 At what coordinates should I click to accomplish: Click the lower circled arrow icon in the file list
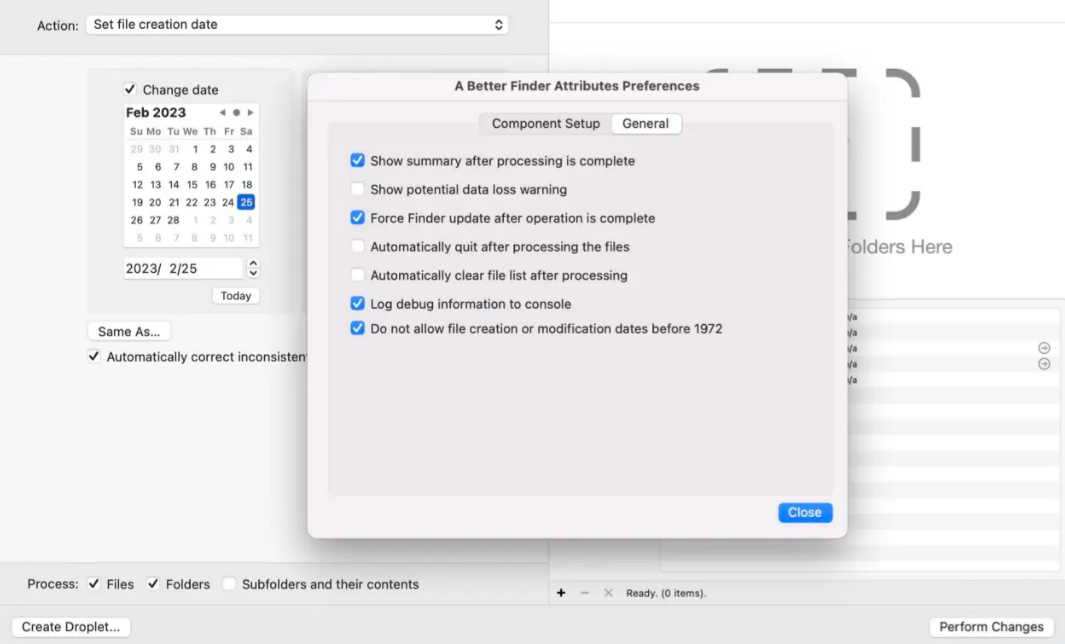(1044, 364)
